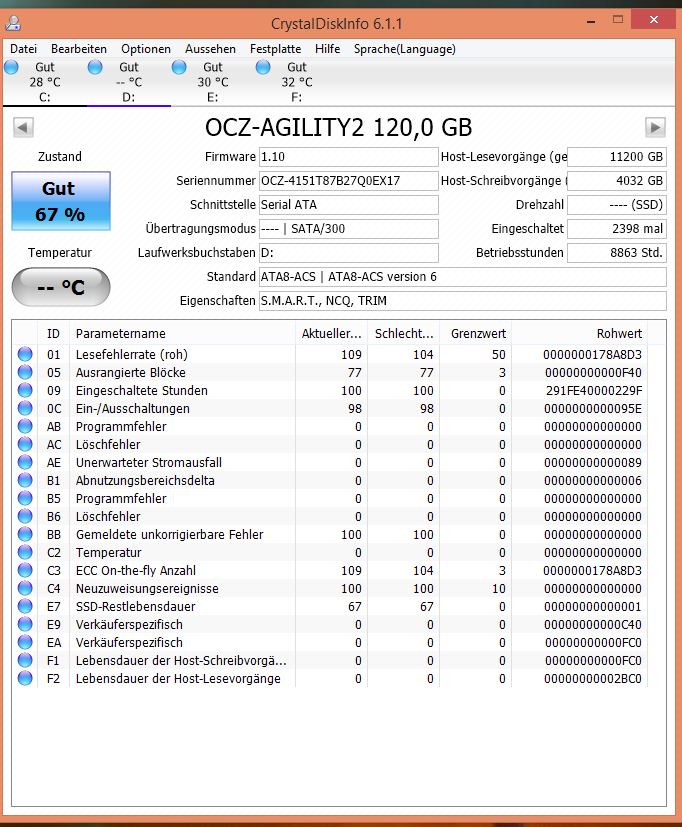
Task: Click the Seriennummer field OCZ-4151T87B27Q0EX17
Action: tap(349, 181)
